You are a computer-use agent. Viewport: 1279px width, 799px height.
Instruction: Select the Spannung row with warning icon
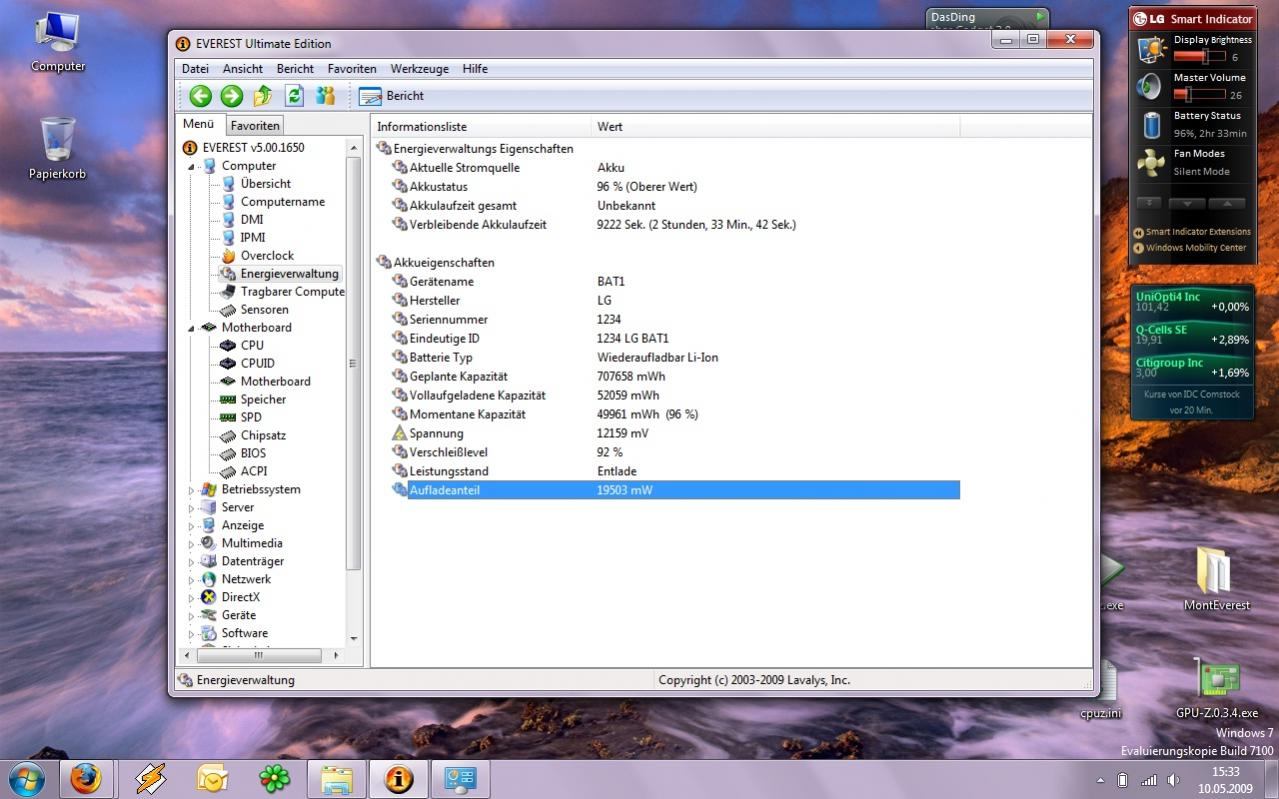[675, 434]
